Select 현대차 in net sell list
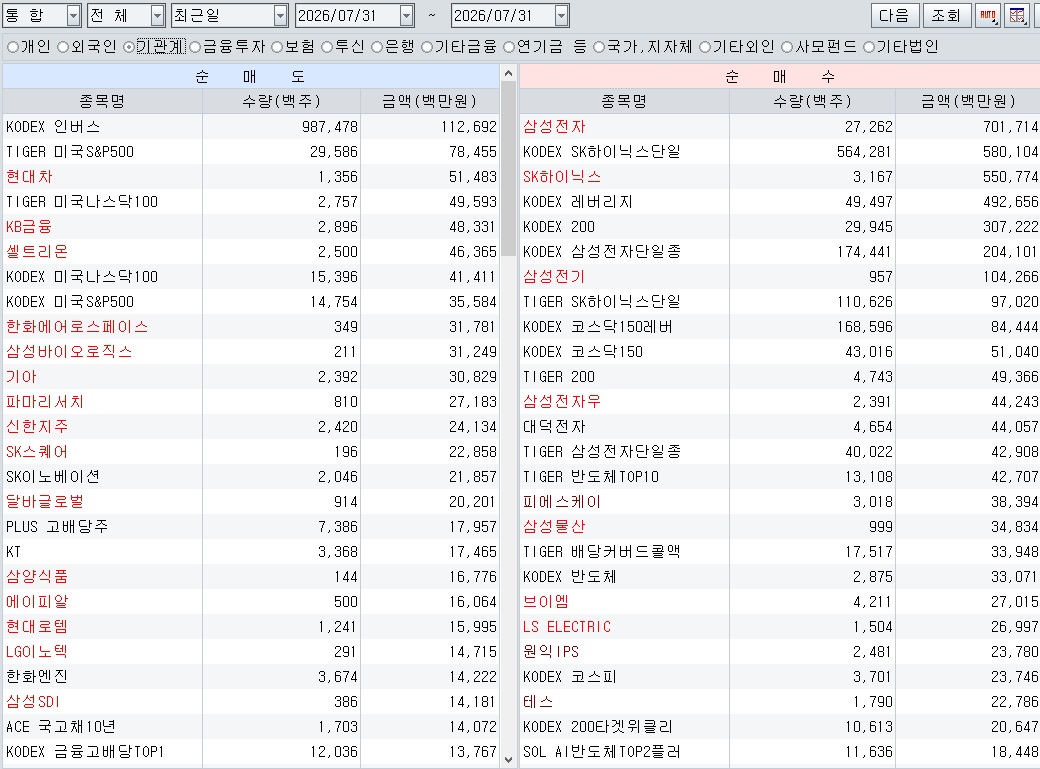This screenshot has width=1040, height=769. (251, 177)
